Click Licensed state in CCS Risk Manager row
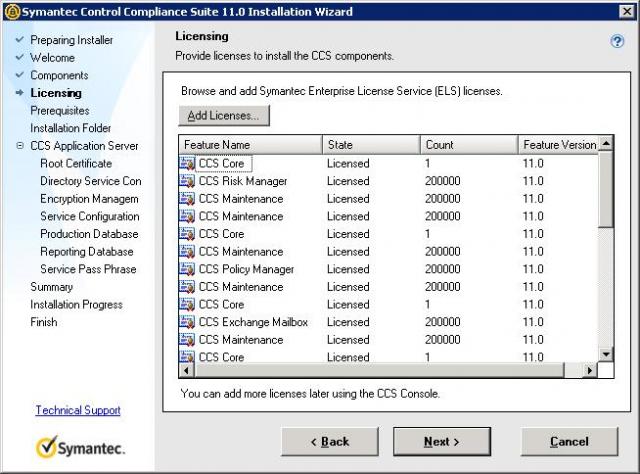640x474 pixels. click(348, 181)
